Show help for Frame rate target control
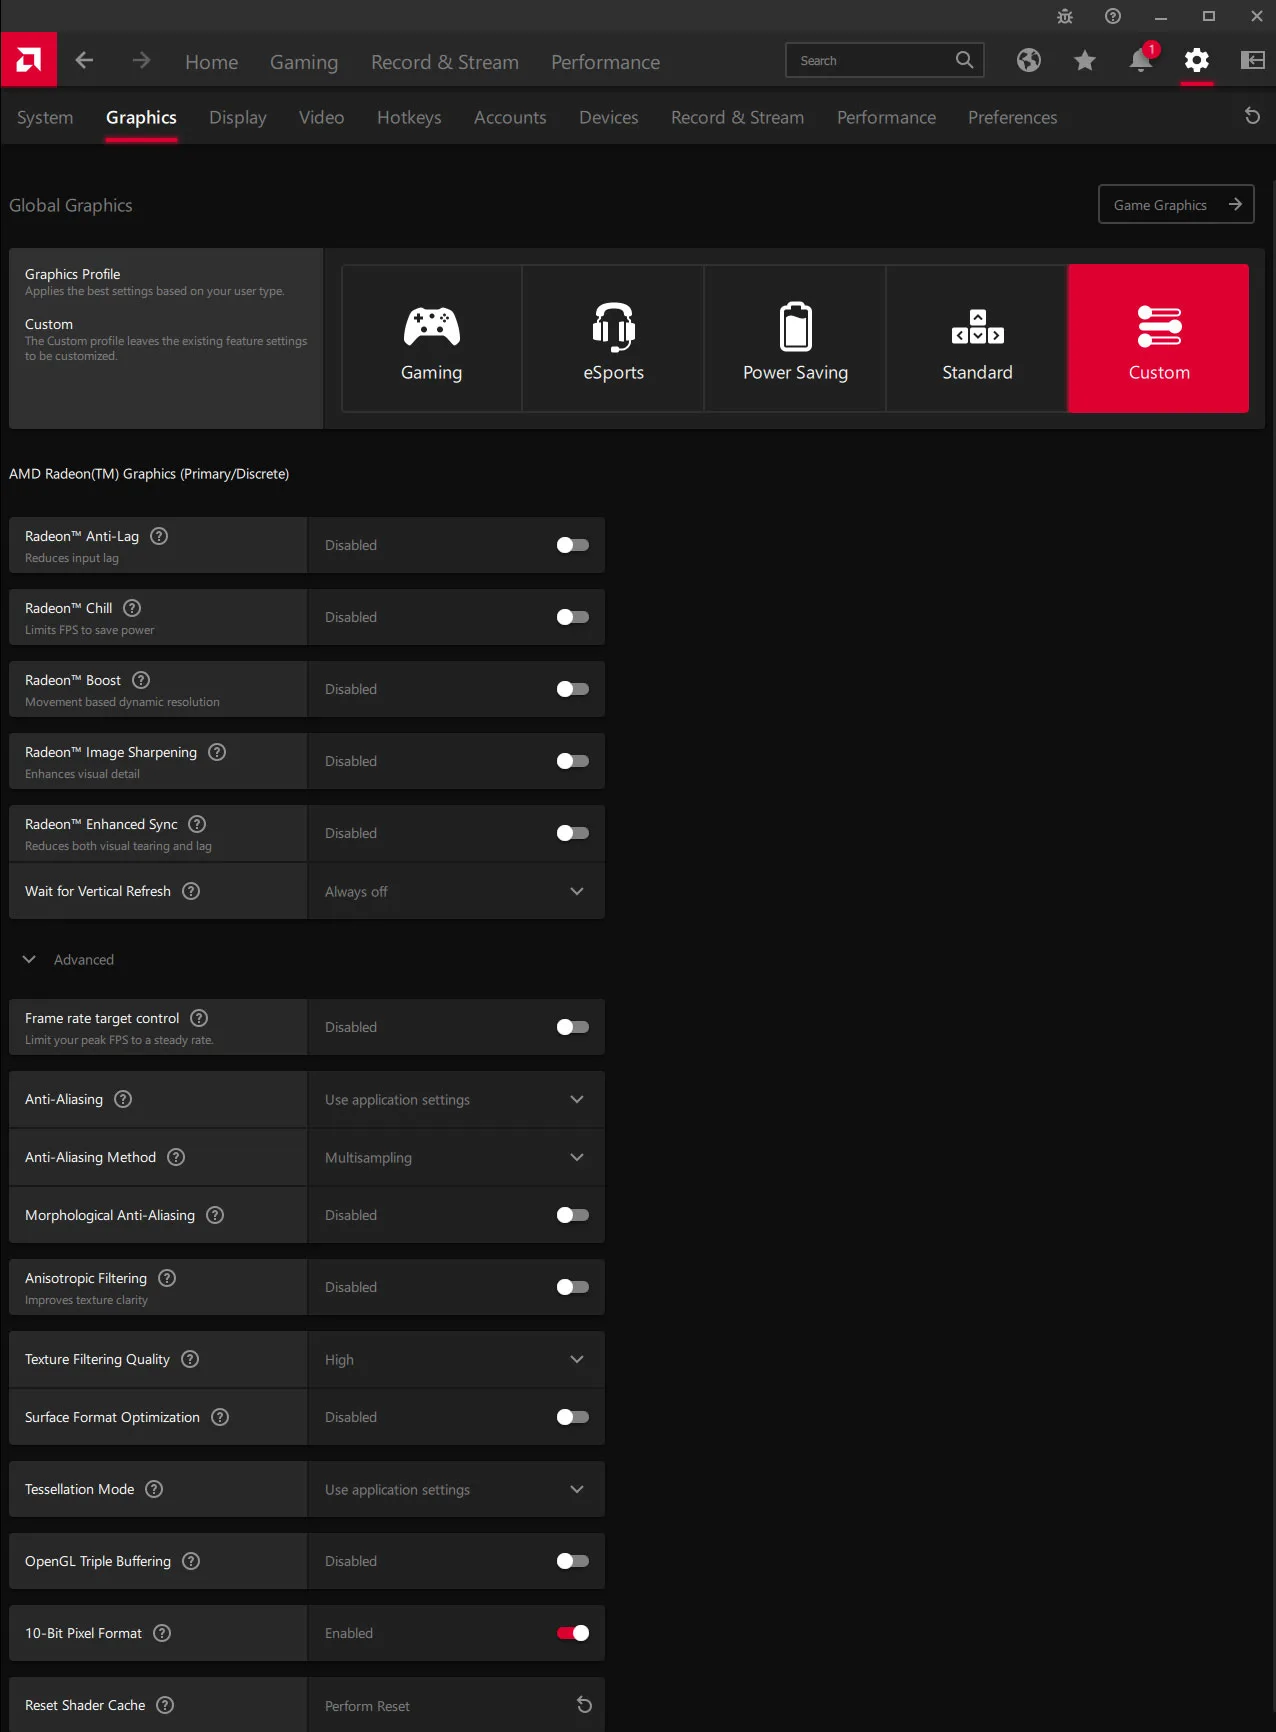The width and height of the screenshot is (1276, 1732). pyautogui.click(x=199, y=1018)
